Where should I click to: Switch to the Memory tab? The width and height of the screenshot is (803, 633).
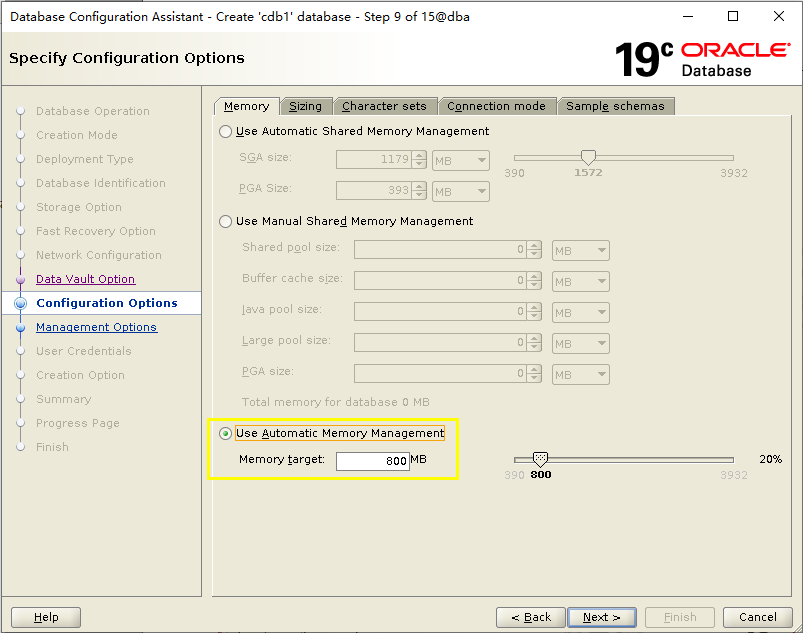(x=246, y=106)
